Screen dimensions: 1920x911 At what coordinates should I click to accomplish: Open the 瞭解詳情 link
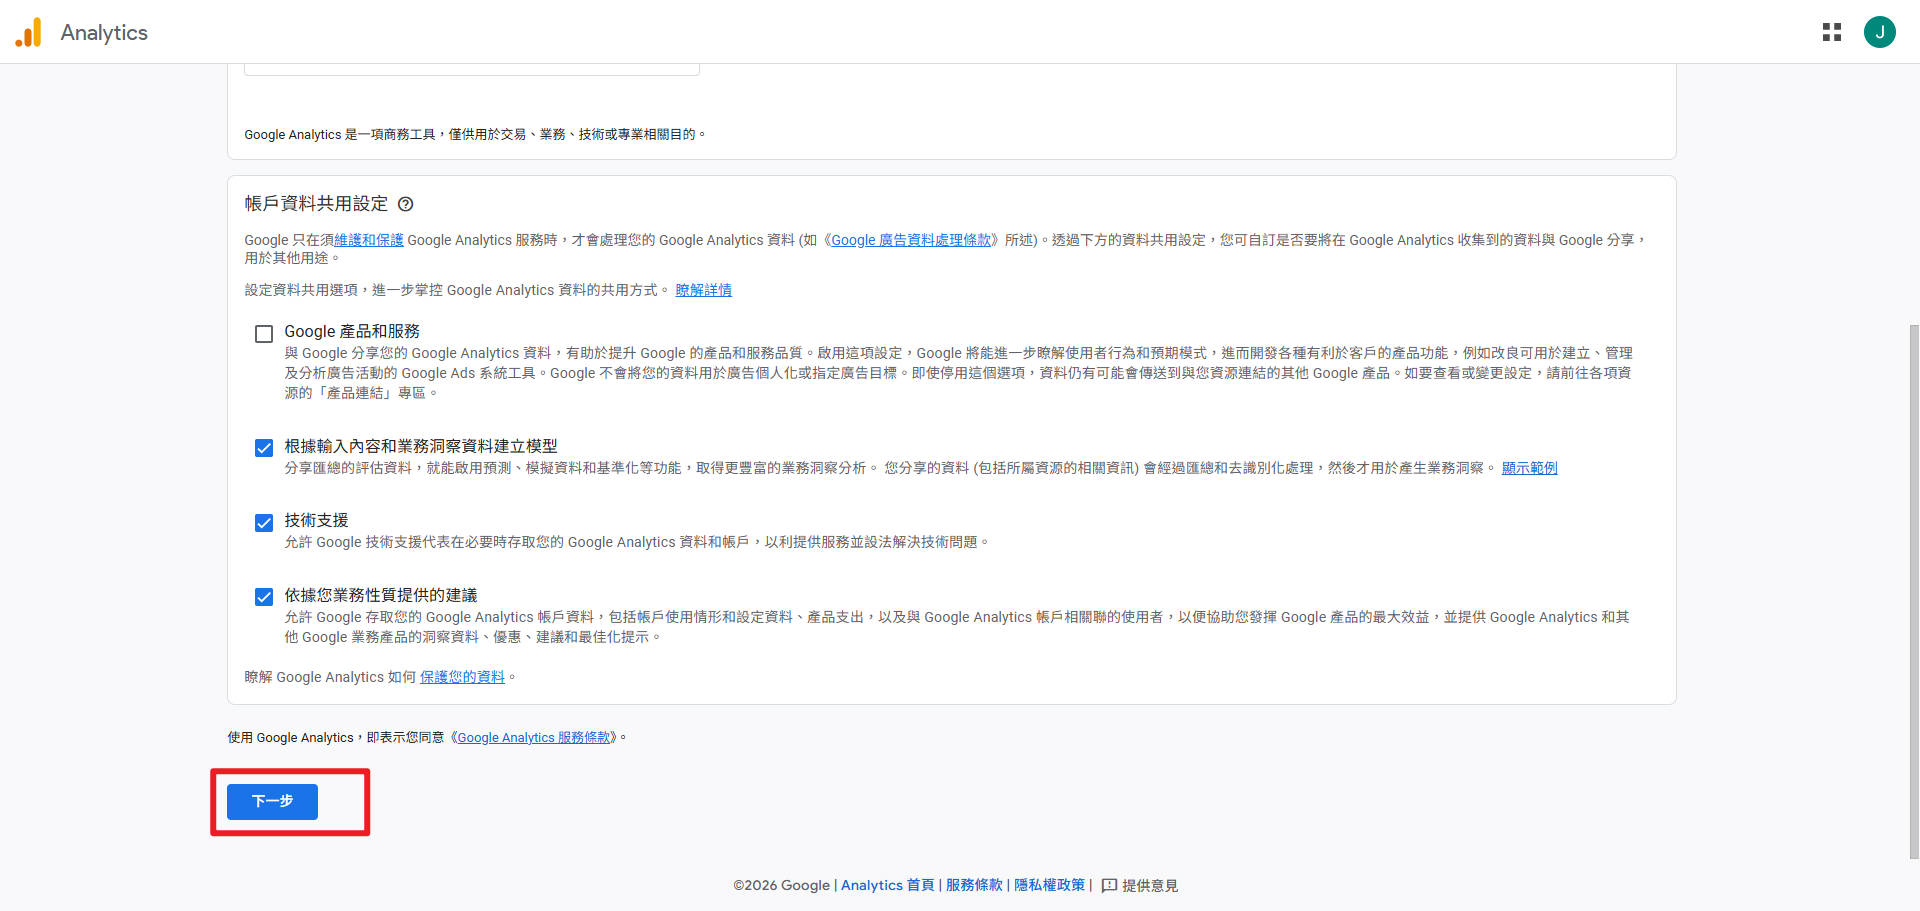tap(703, 290)
